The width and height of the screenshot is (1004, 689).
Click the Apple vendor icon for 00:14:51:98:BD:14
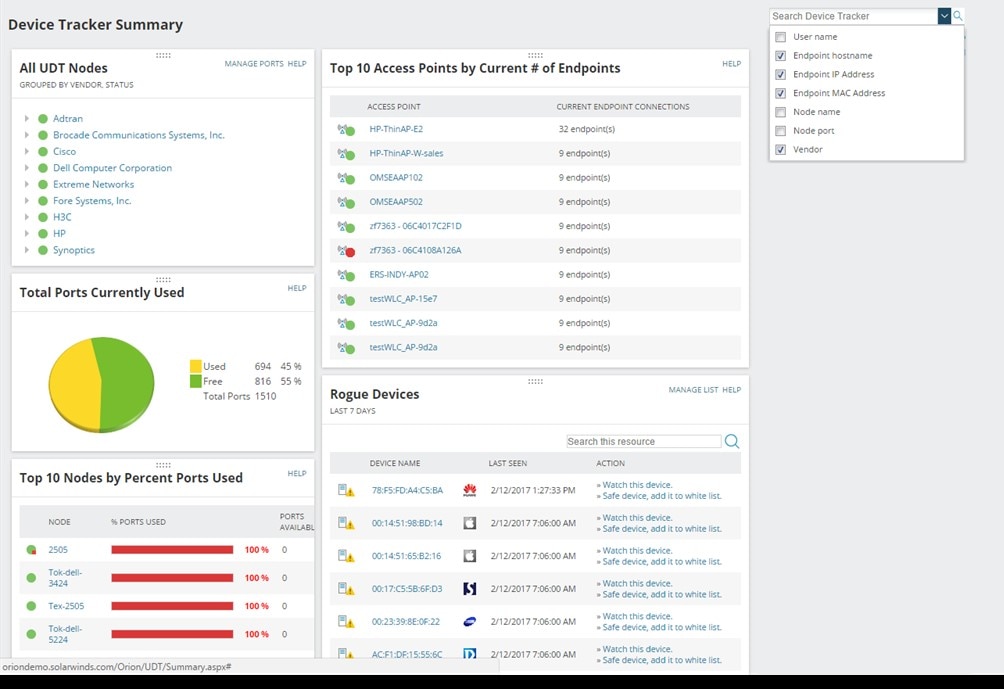point(470,522)
